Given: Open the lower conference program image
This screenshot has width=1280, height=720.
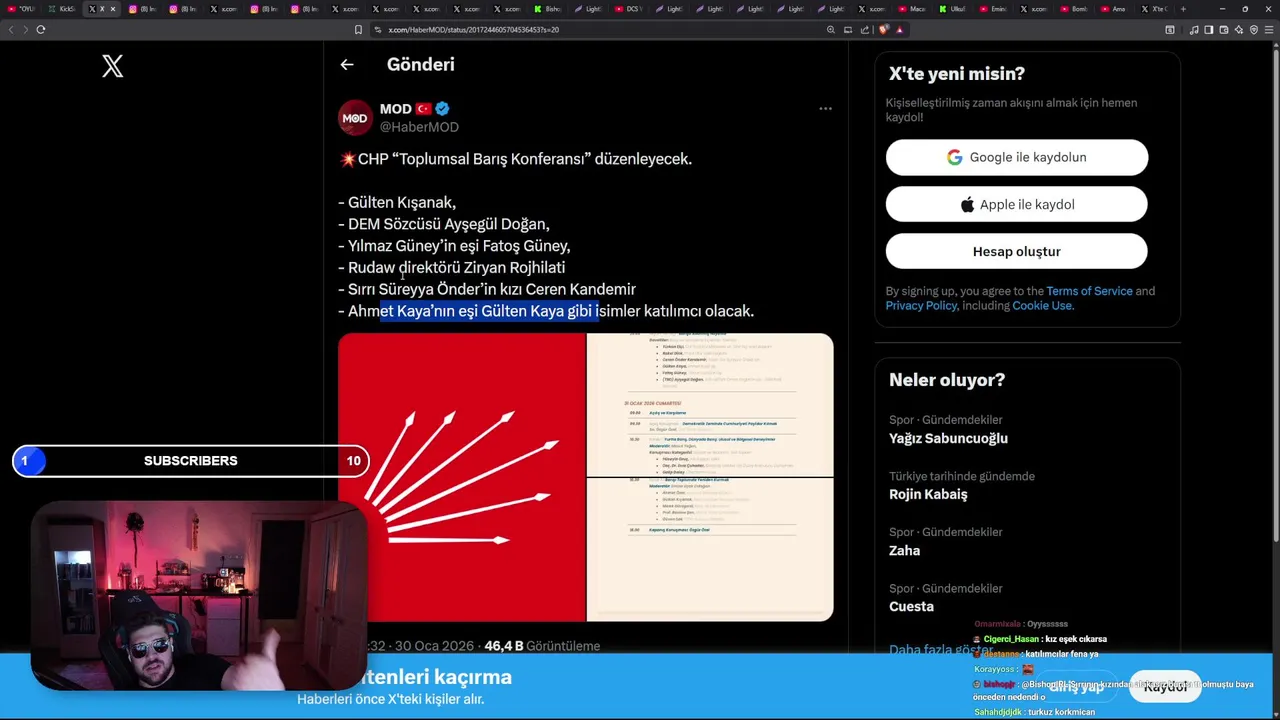Looking at the screenshot, I should [x=710, y=550].
